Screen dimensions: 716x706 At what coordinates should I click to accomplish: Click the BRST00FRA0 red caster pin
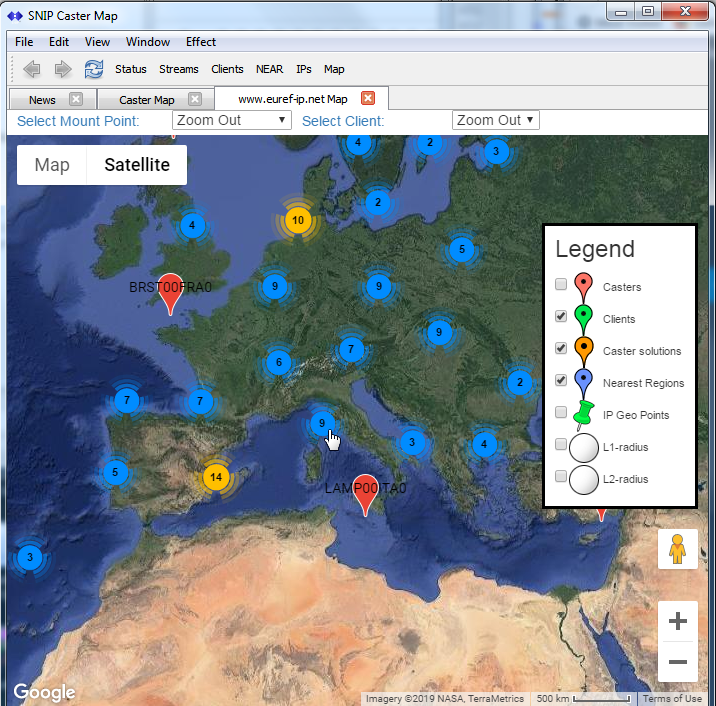pos(170,294)
